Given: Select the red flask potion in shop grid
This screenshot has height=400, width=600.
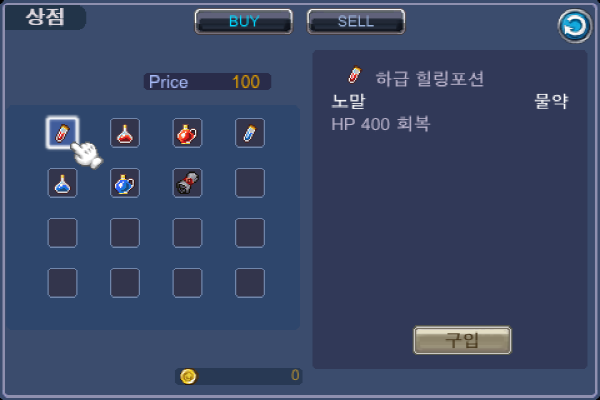Looking at the screenshot, I should (125, 133).
